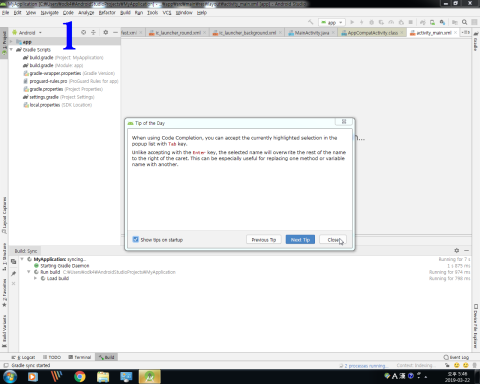Open Google Chrome from the taskbar
This screenshot has height=384, width=480.
click(80, 377)
